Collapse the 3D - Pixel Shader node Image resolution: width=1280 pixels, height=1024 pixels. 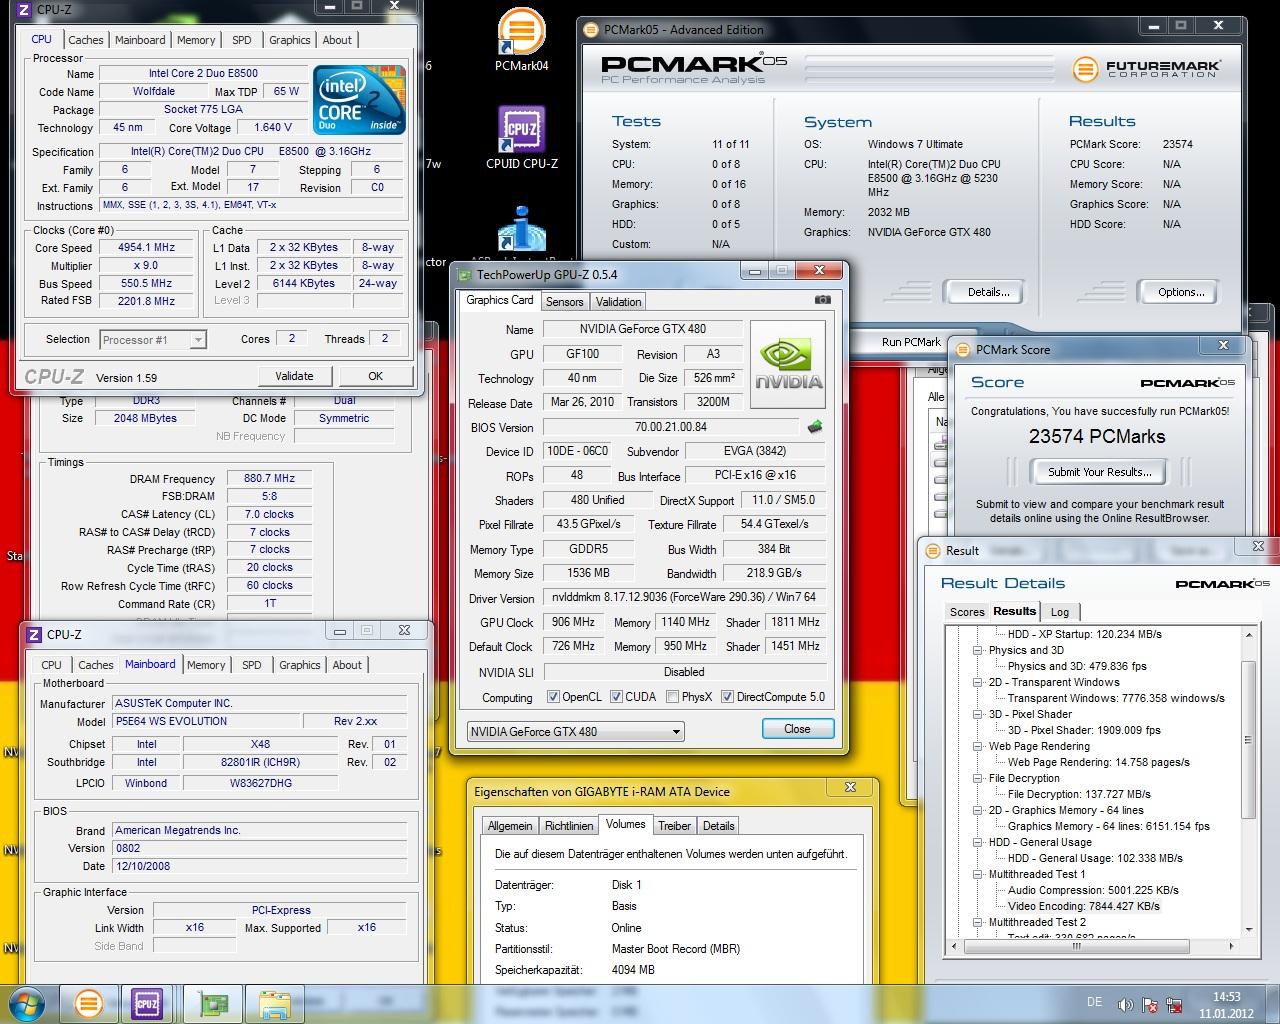point(978,714)
